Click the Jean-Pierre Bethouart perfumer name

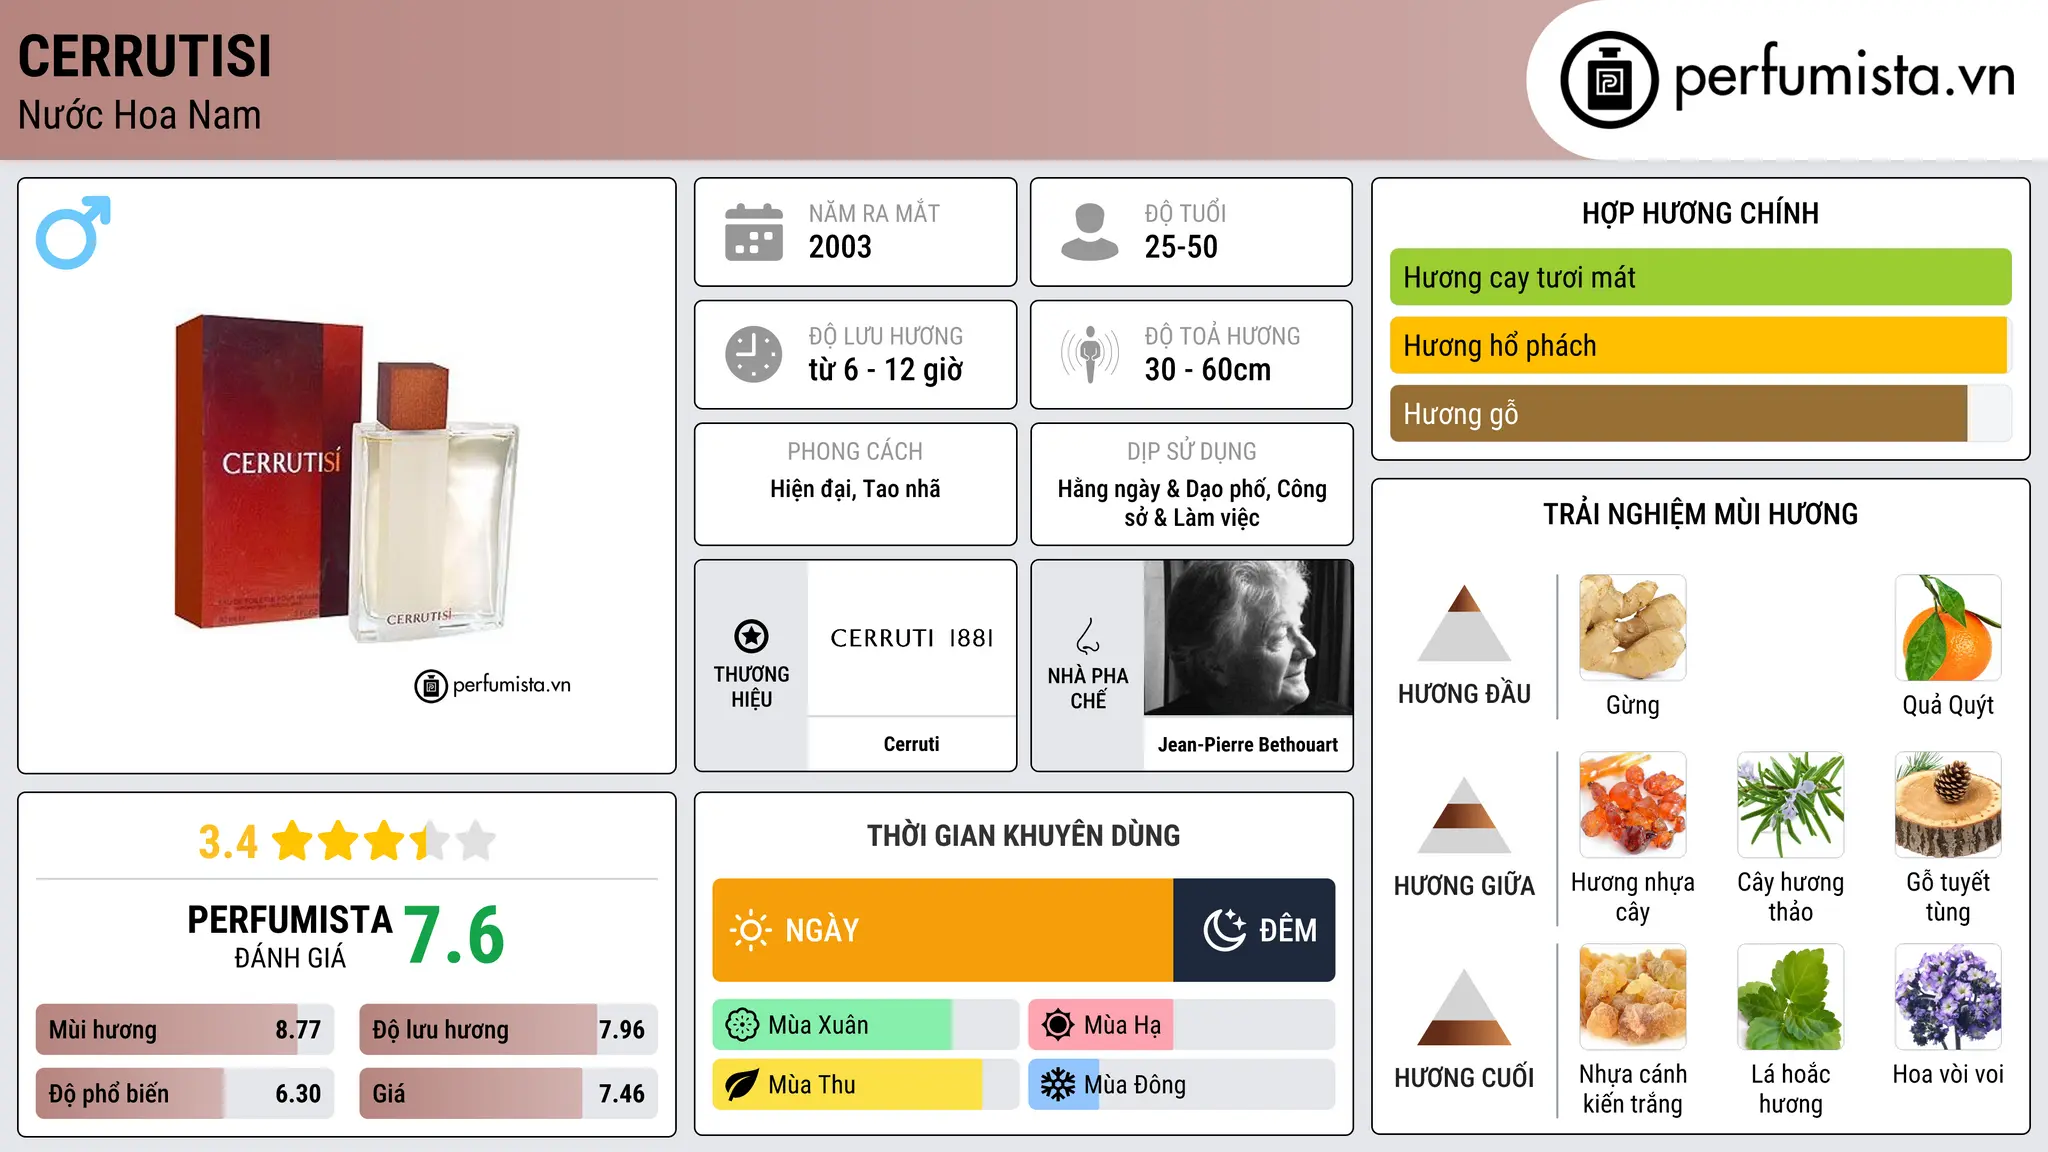click(1248, 744)
